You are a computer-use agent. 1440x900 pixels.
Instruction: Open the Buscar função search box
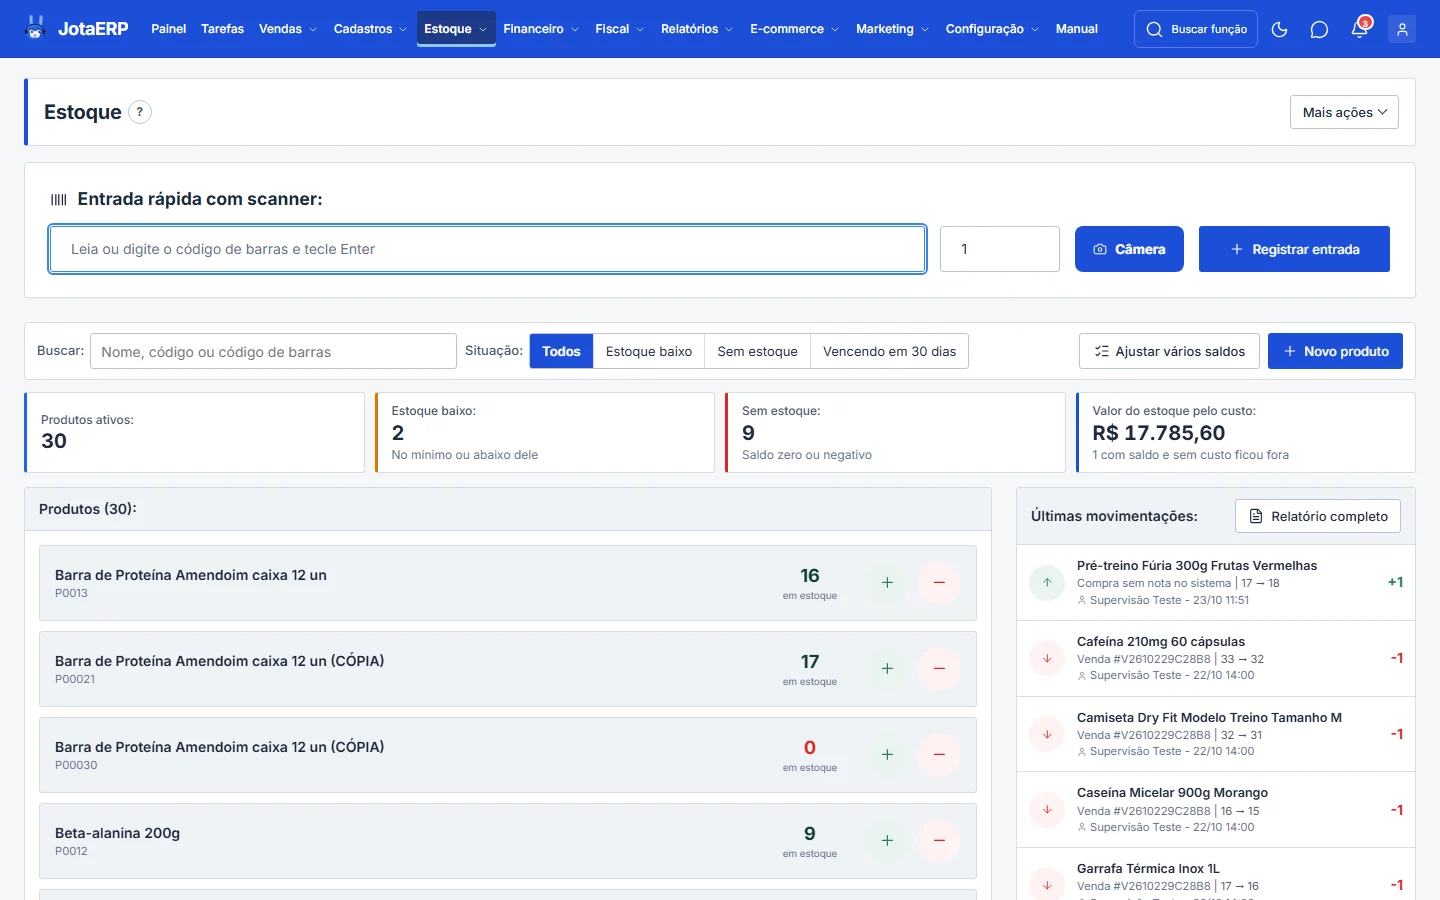[x=1196, y=29]
